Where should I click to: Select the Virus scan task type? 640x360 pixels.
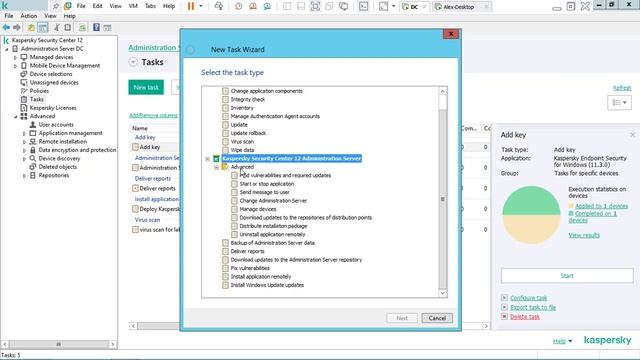coord(242,142)
